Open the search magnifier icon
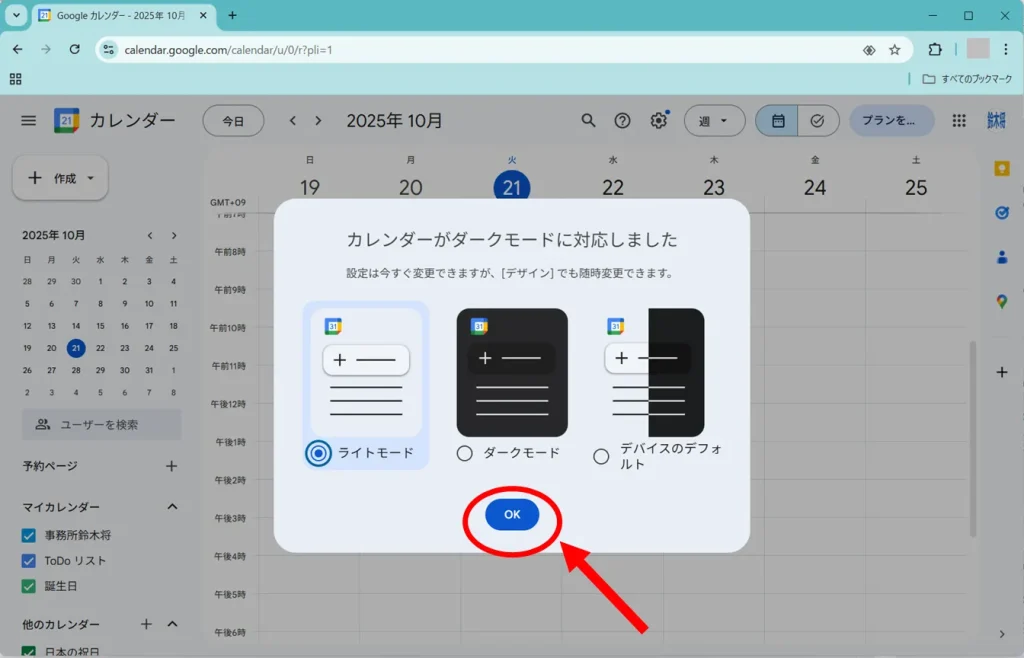This screenshot has height=658, width=1024. coord(588,120)
